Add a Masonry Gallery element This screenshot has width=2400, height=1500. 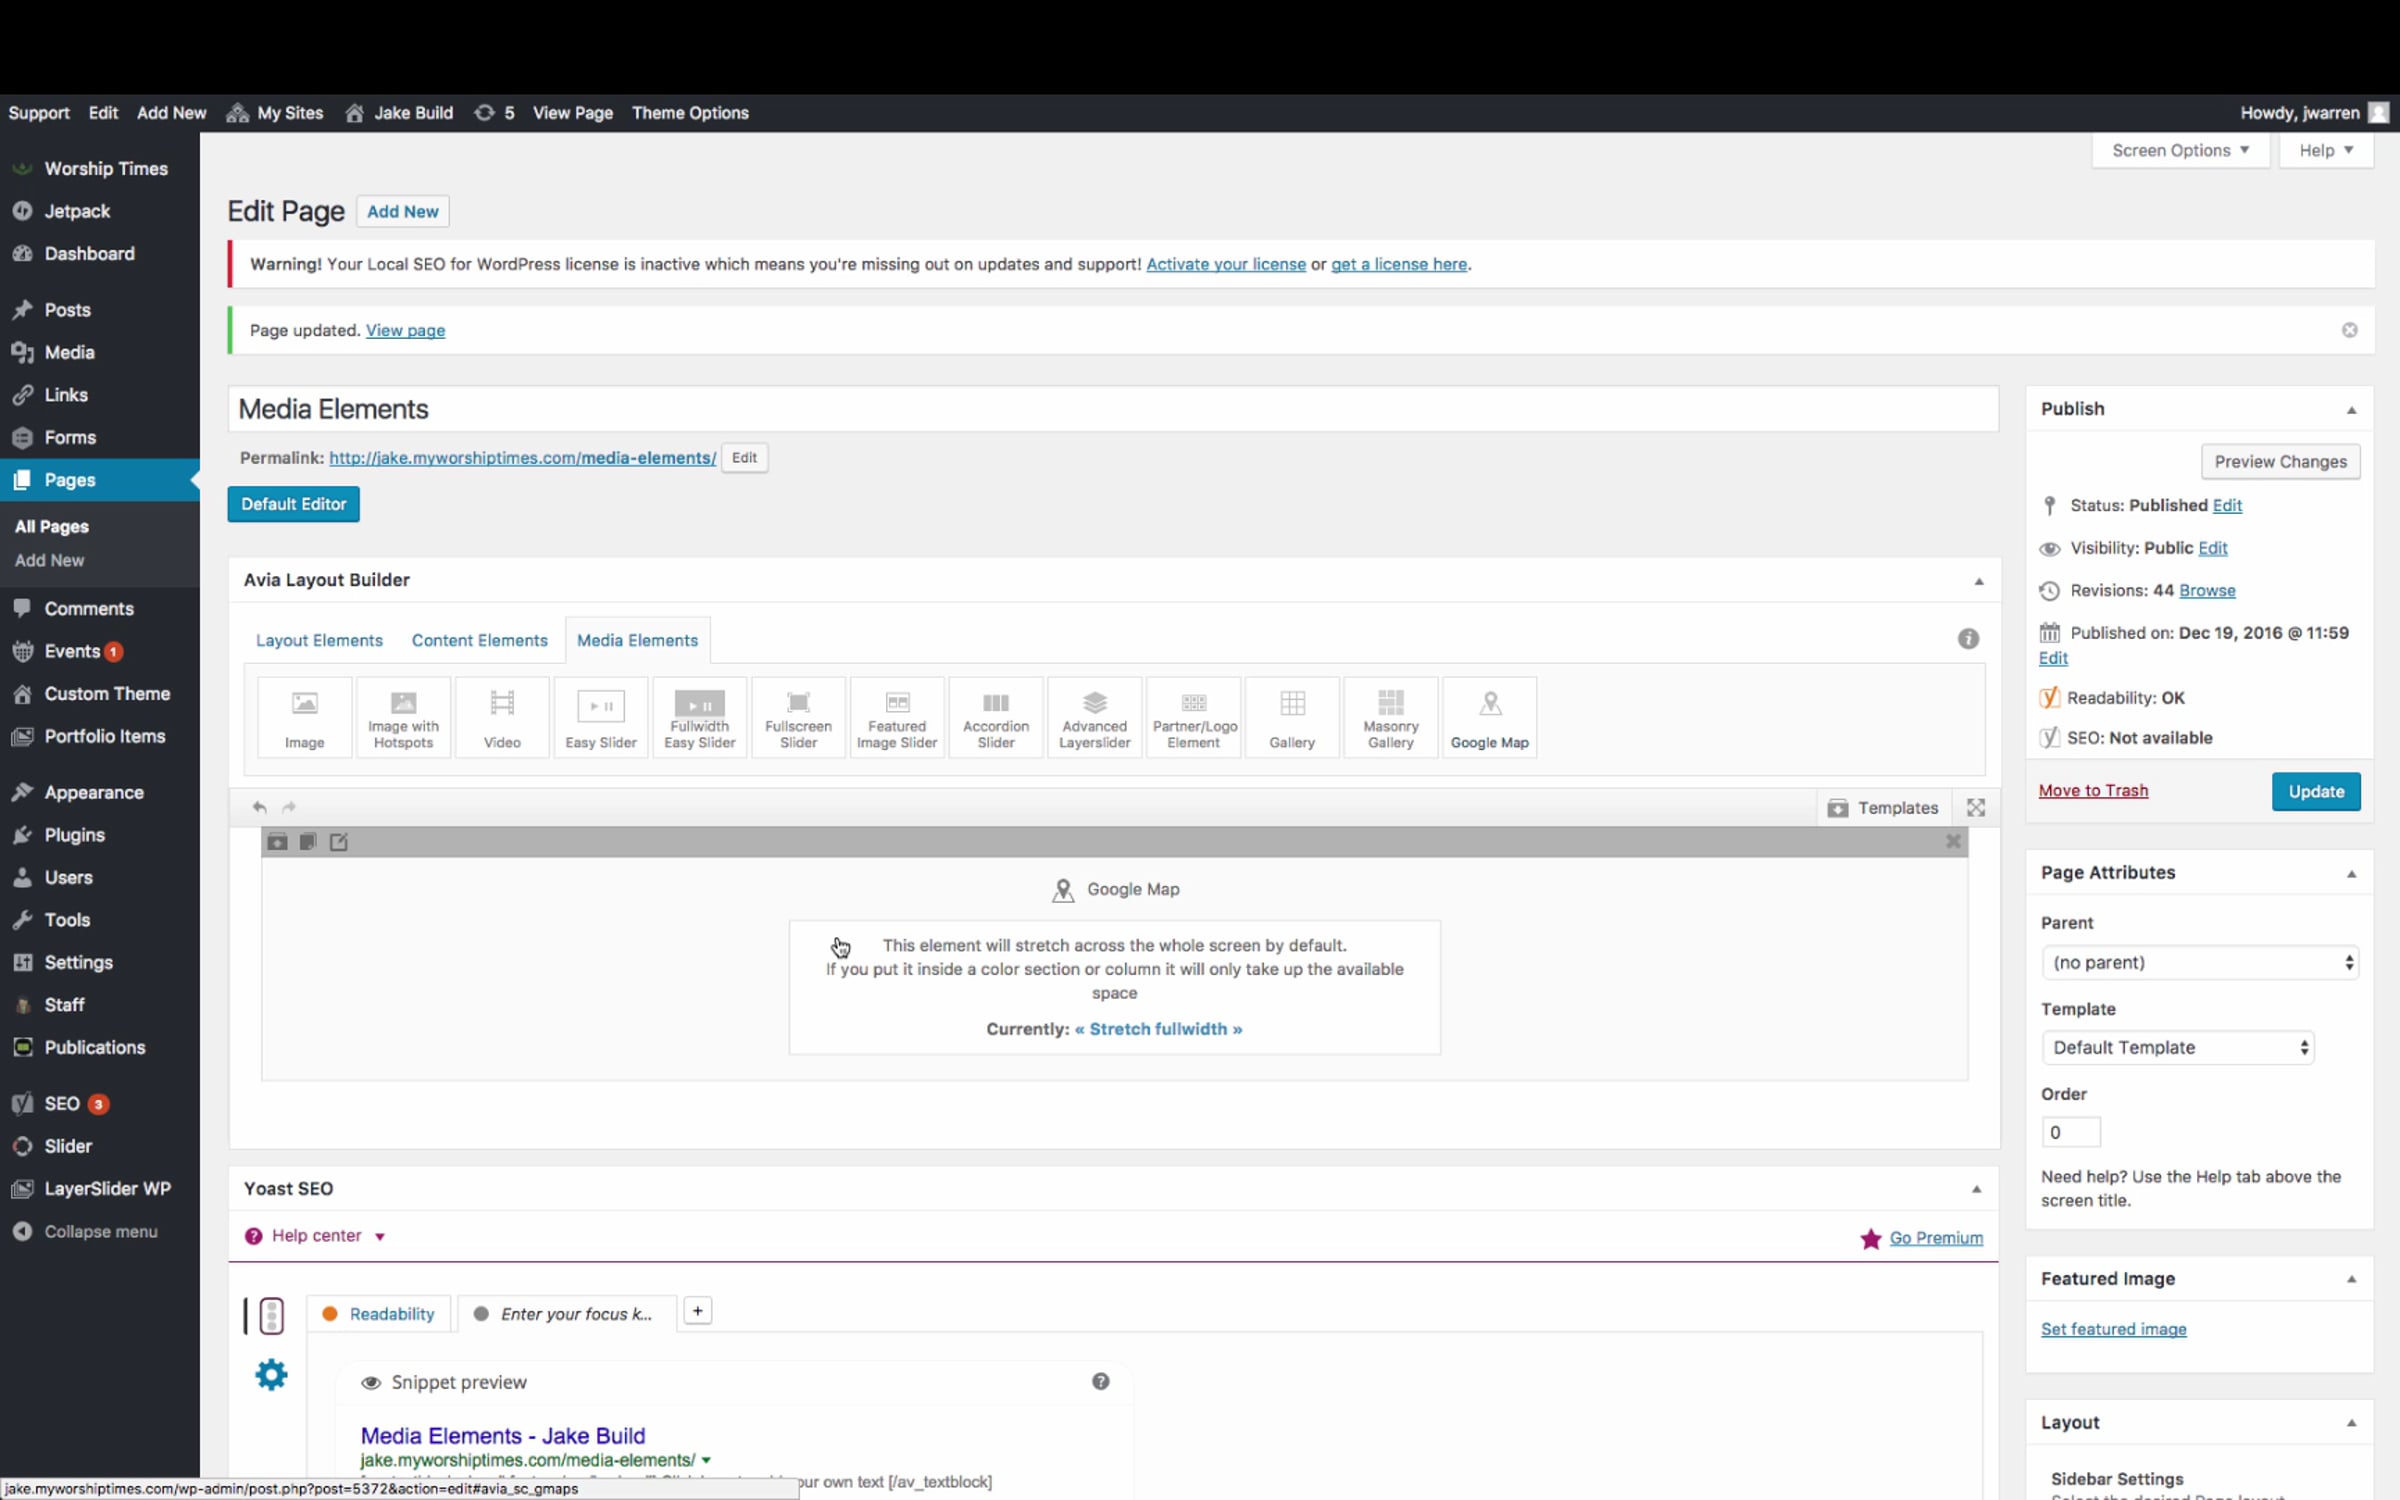click(x=1390, y=717)
